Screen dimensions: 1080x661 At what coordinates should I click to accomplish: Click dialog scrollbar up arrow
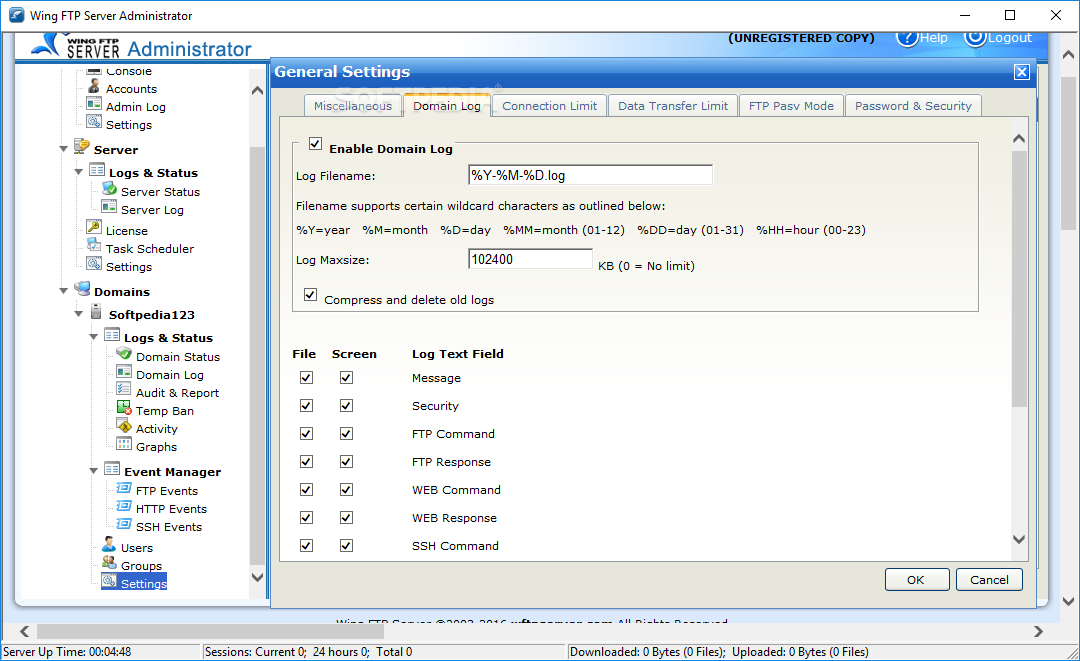pos(1019,138)
